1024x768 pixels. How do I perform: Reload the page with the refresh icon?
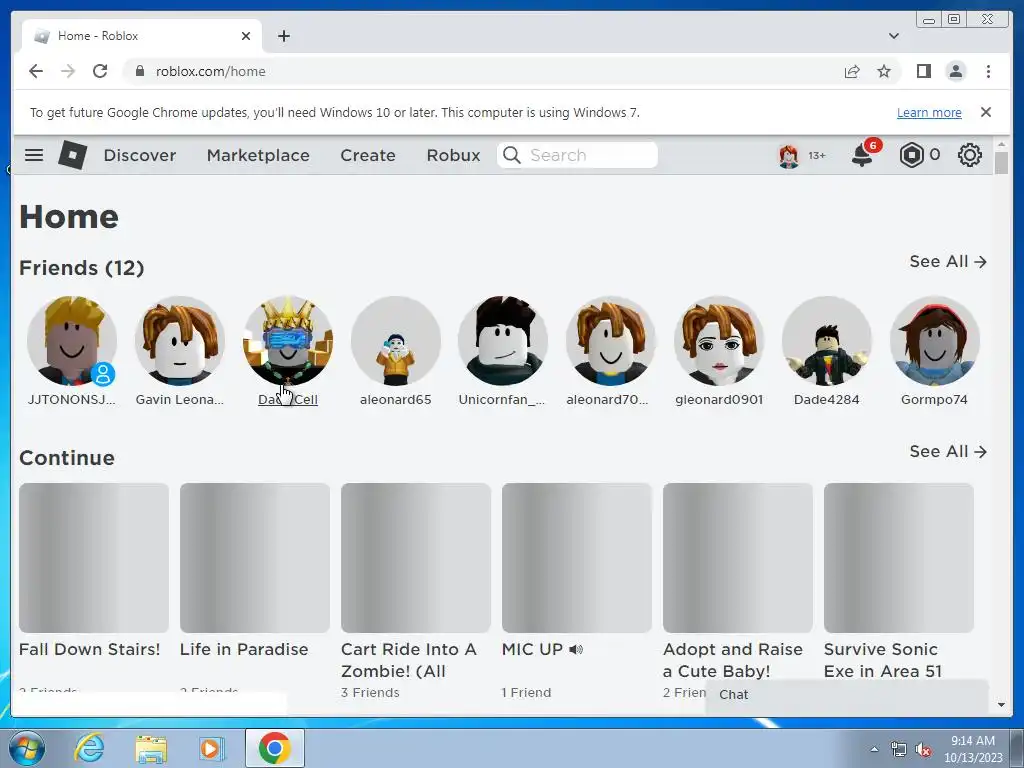tap(100, 71)
